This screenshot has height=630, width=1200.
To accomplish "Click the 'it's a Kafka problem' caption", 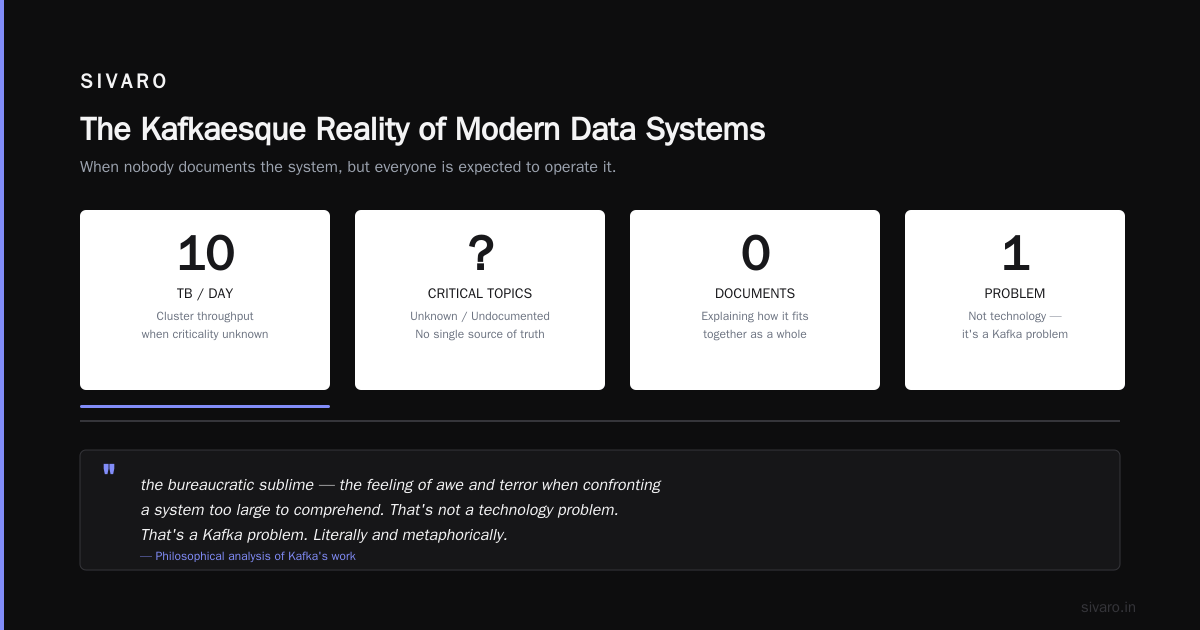I will (x=1015, y=334).
